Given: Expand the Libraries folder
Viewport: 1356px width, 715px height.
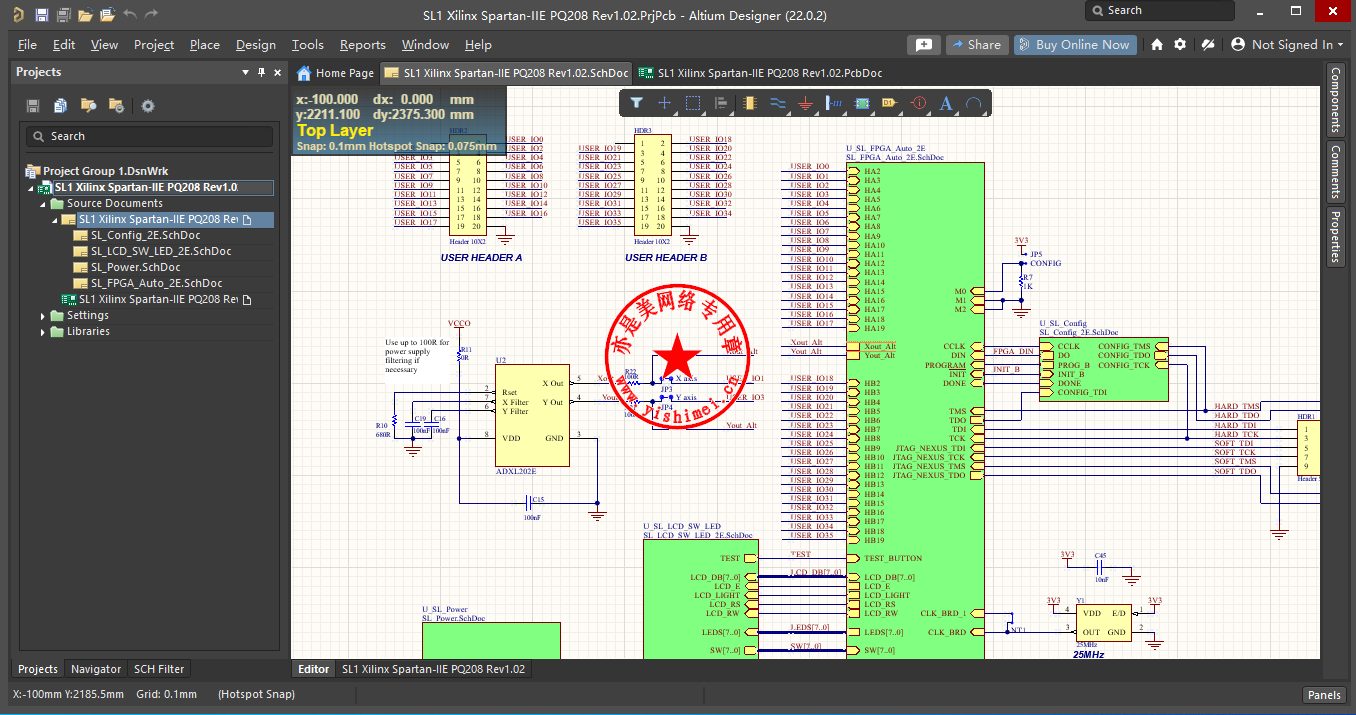Looking at the screenshot, I should click(43, 331).
